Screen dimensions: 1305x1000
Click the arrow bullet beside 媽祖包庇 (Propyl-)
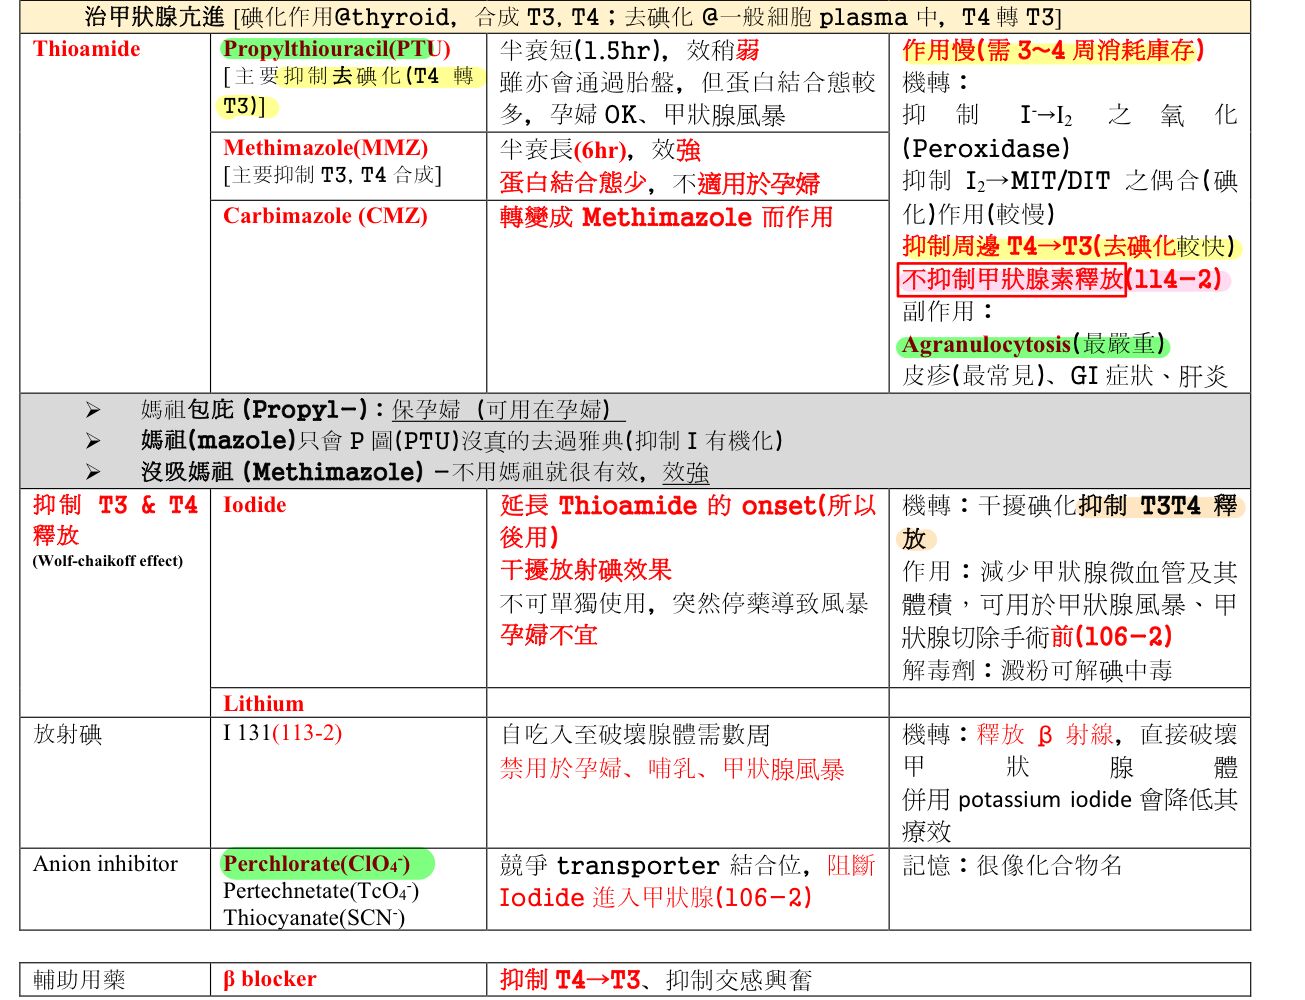(93, 410)
